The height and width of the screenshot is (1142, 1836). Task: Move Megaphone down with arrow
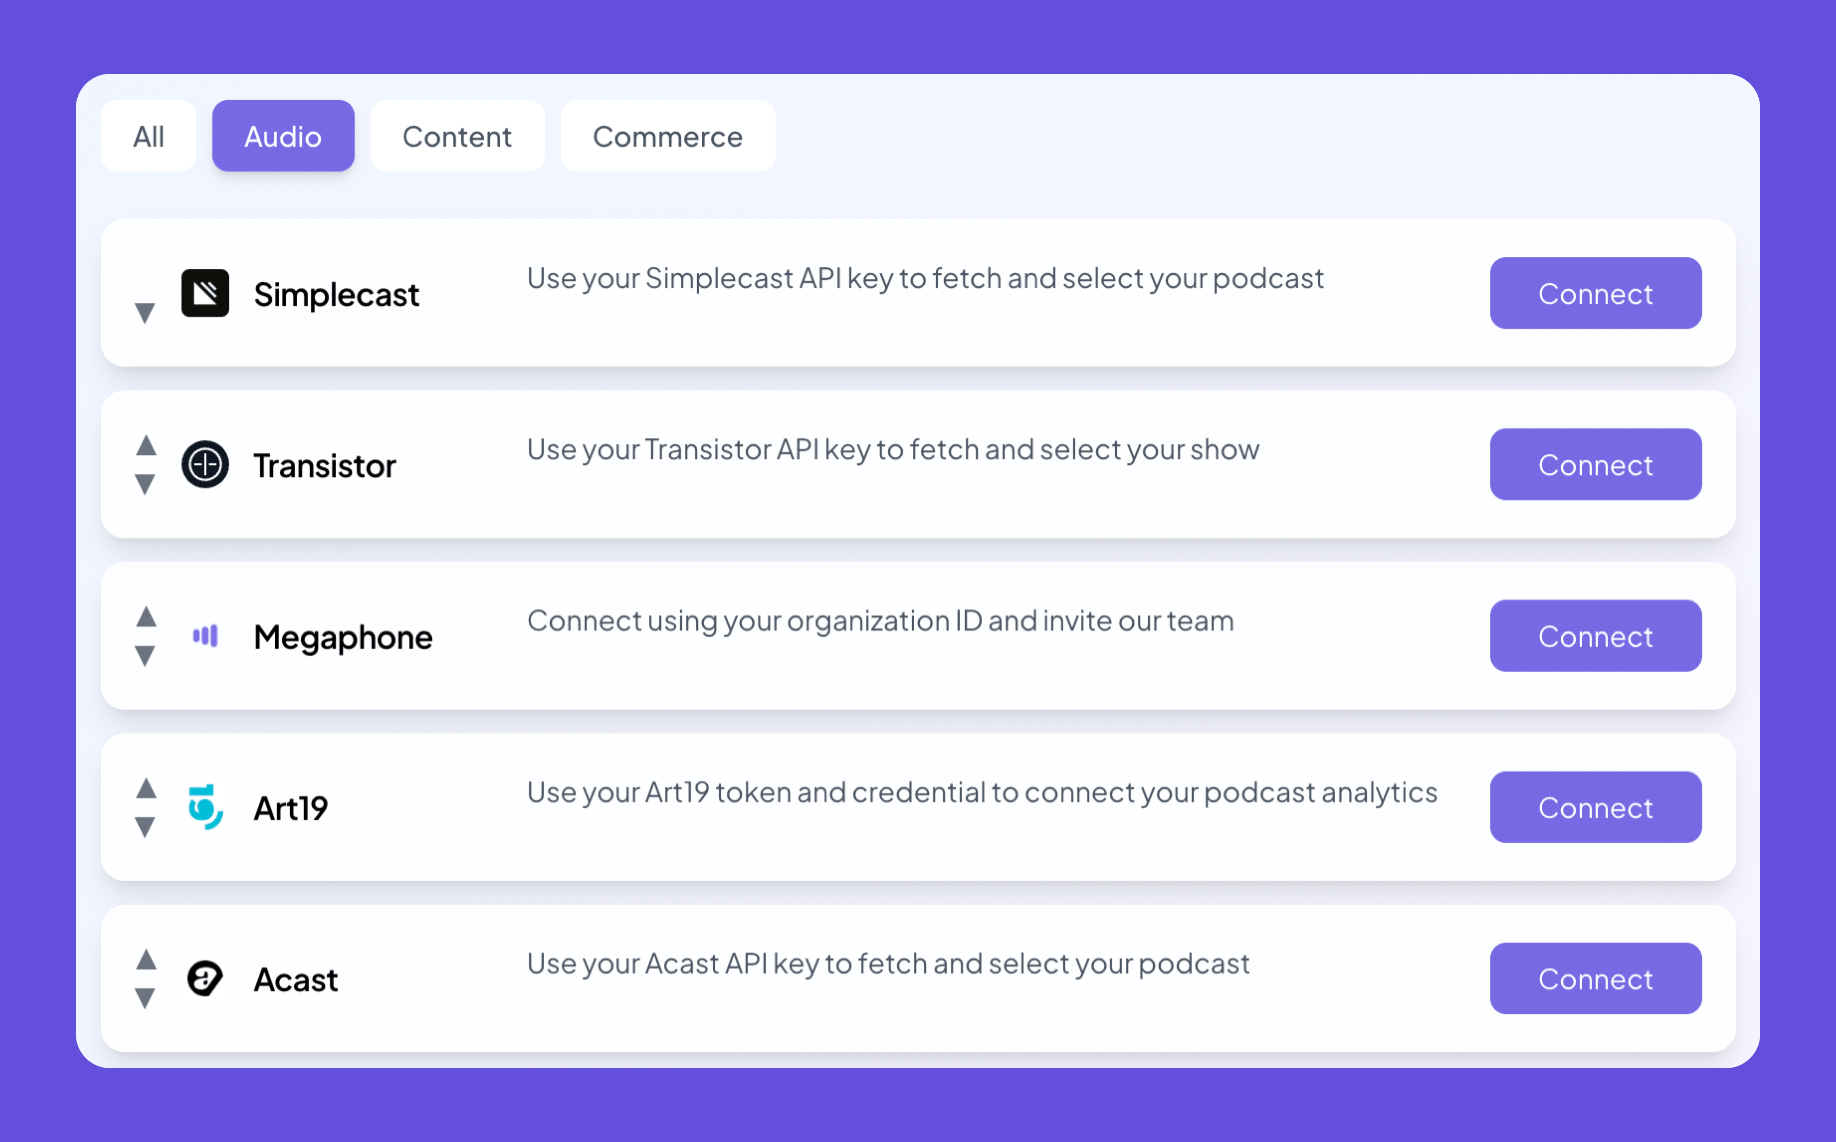[146, 656]
